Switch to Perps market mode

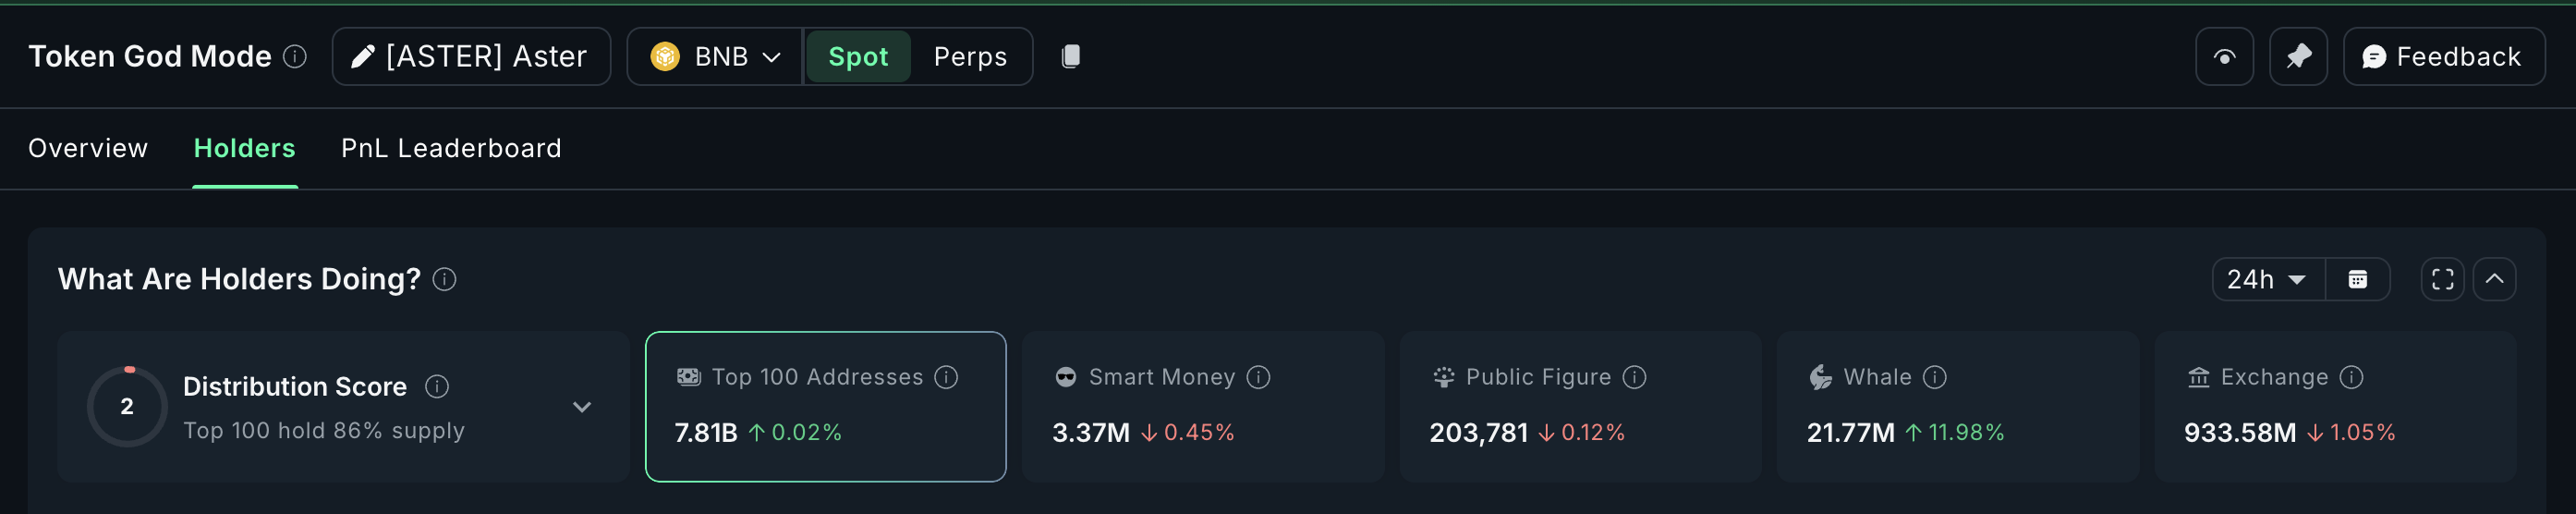(969, 56)
